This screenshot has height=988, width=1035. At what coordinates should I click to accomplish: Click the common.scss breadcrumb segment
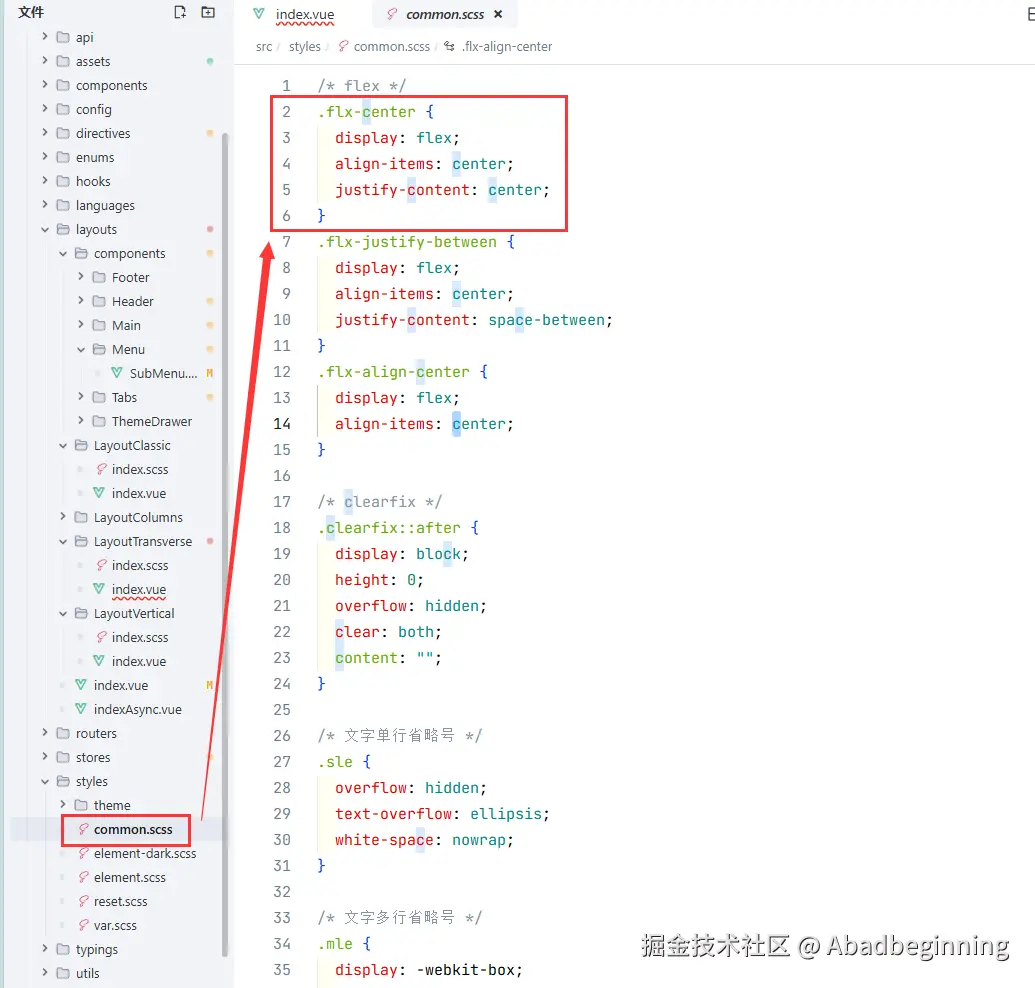coord(391,46)
